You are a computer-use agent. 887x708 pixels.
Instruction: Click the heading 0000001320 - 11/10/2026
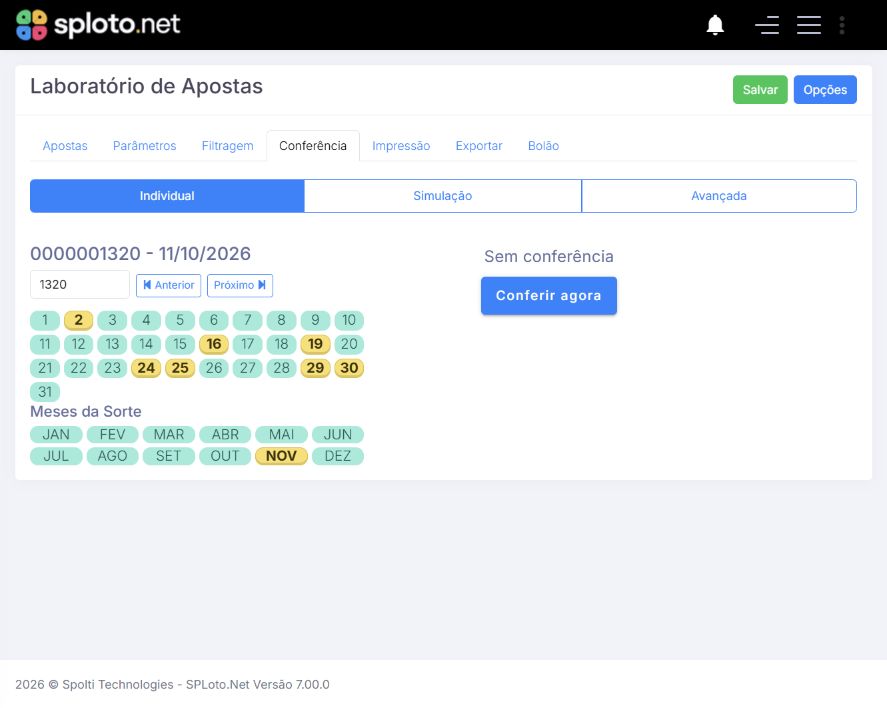coord(140,254)
